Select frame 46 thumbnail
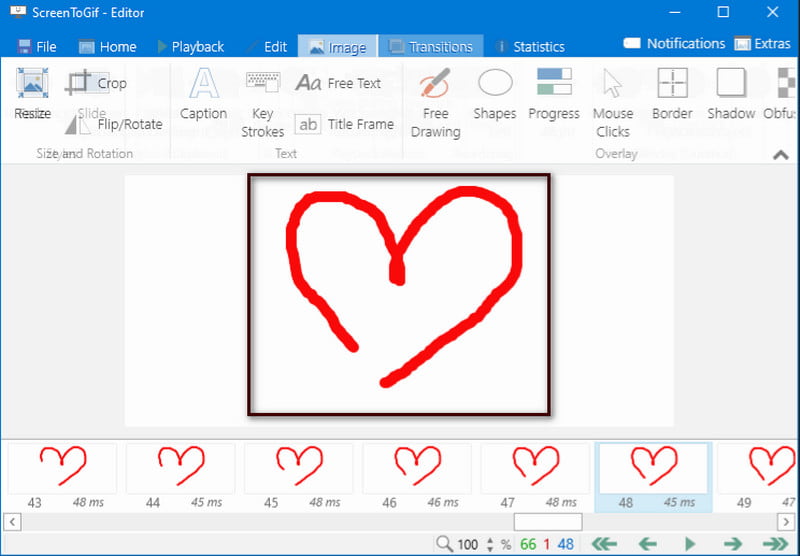The image size is (800, 556). point(417,477)
